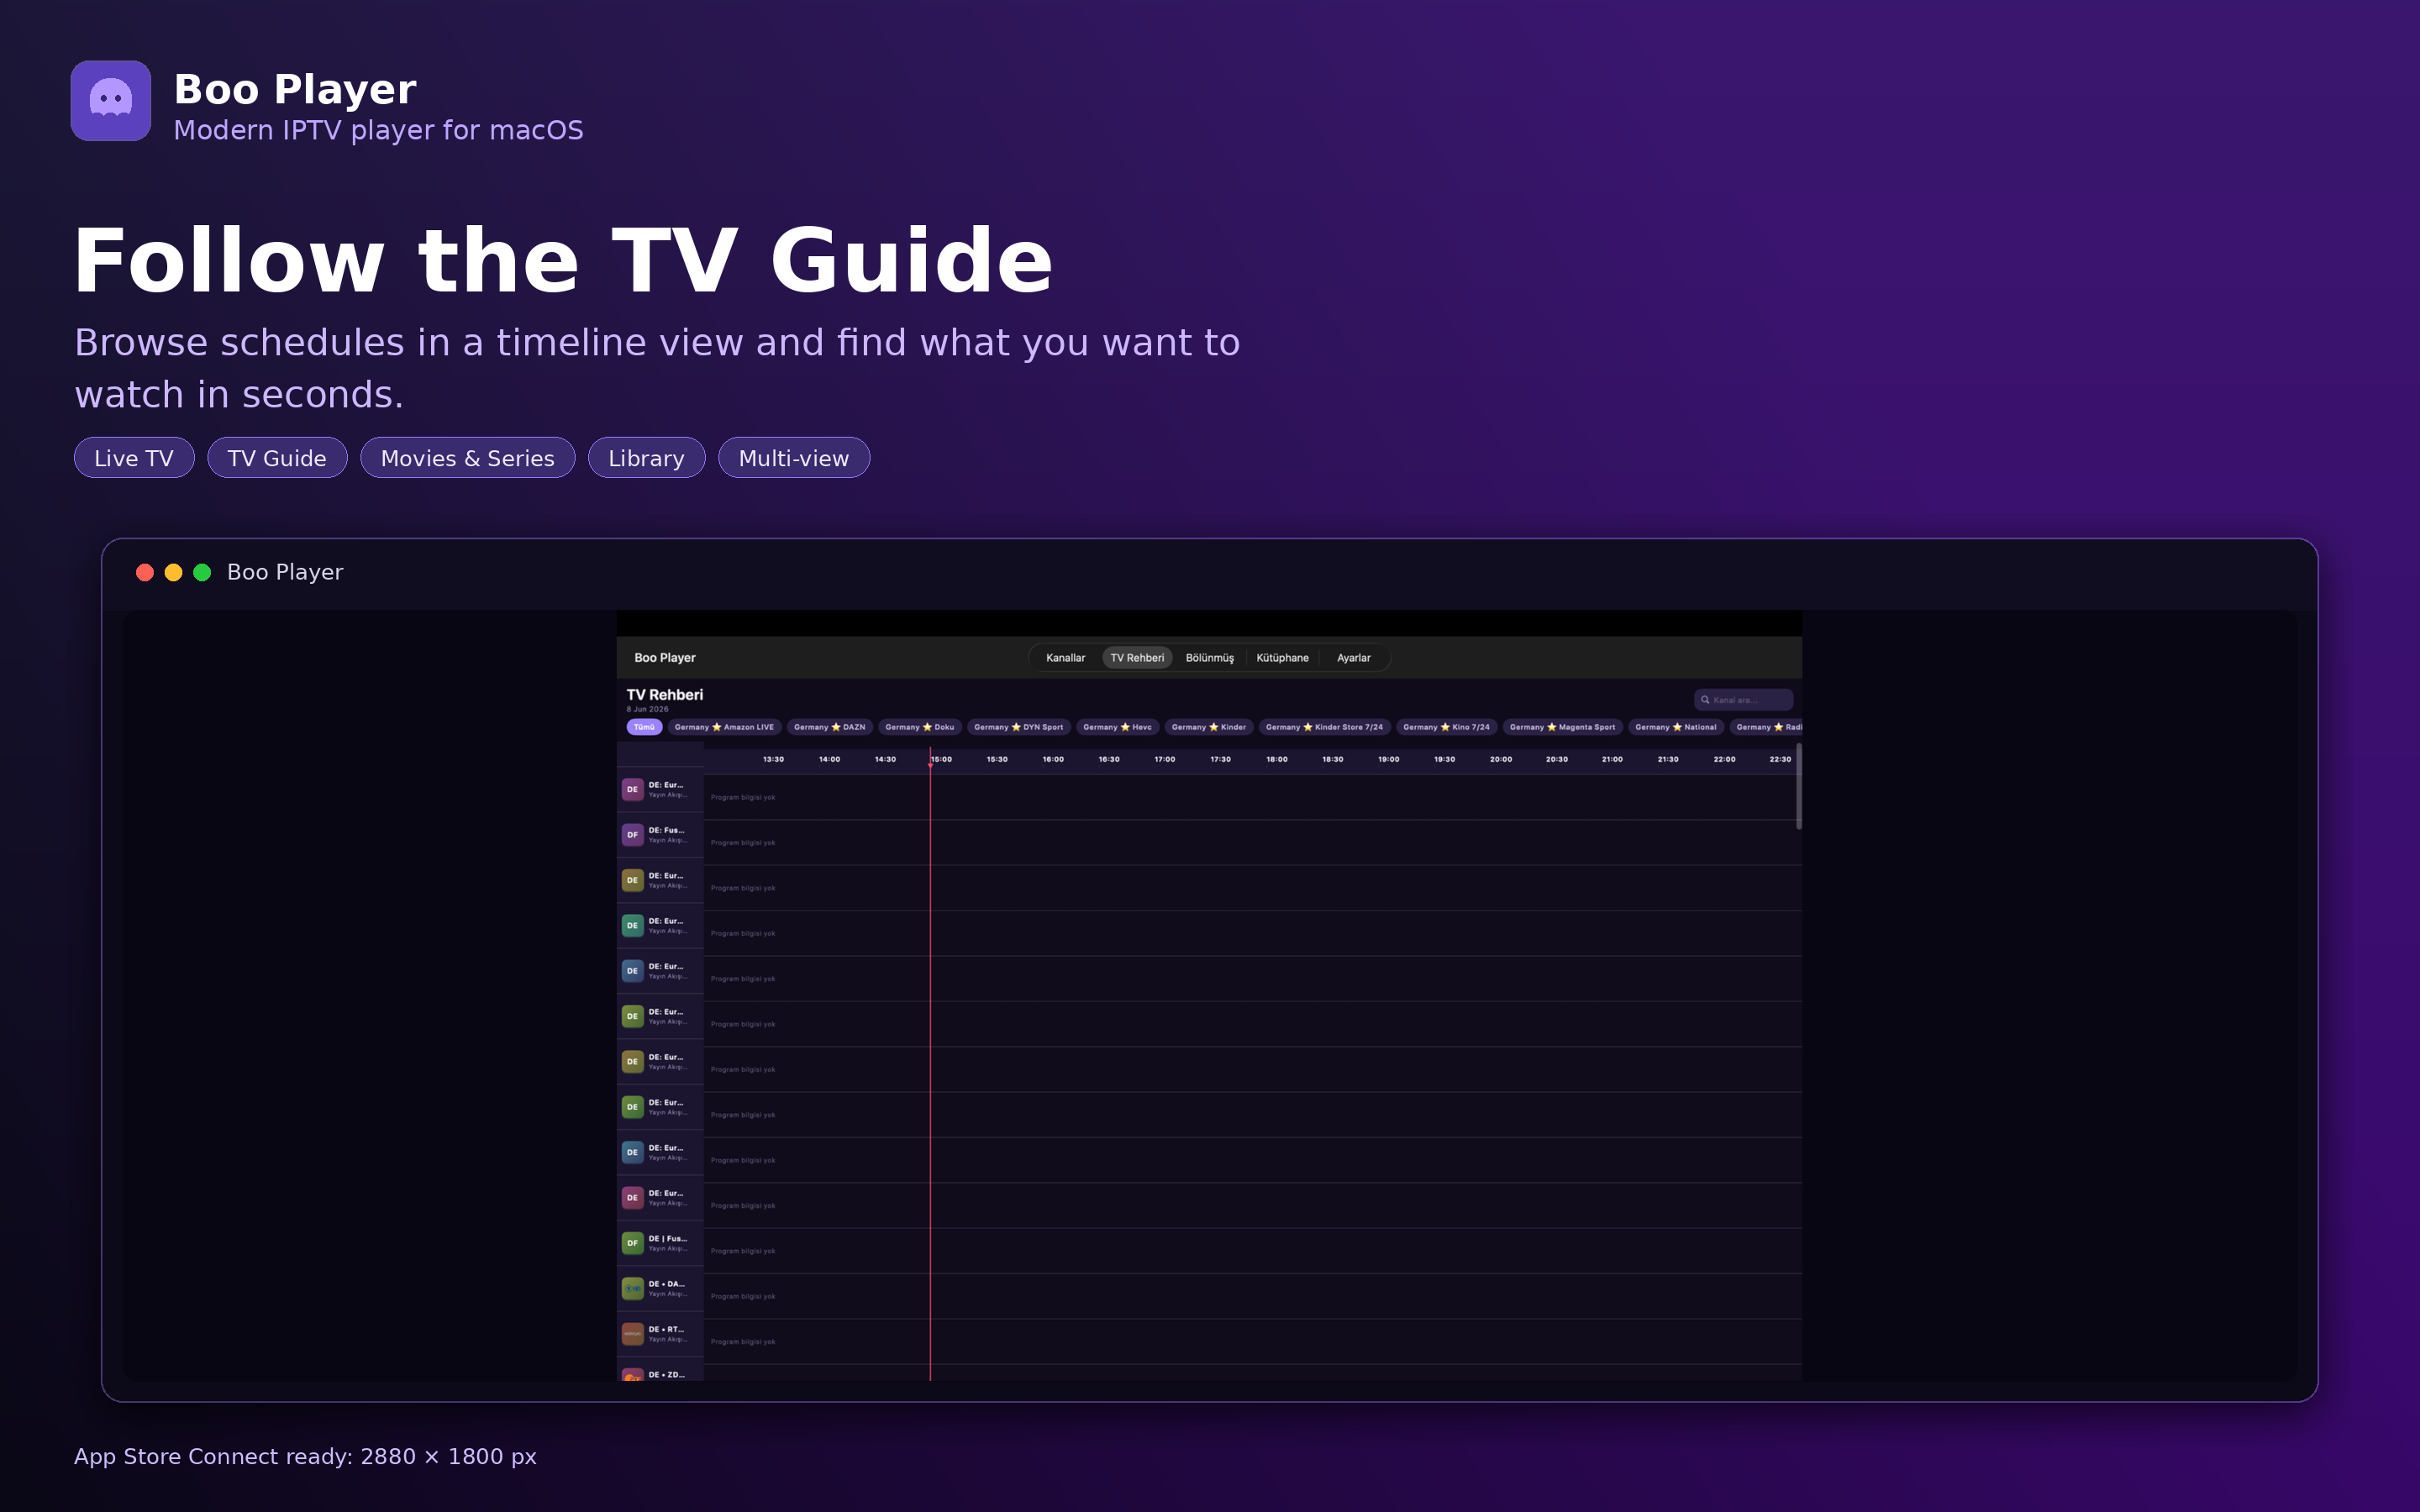Click the Live TV pill

tap(134, 458)
